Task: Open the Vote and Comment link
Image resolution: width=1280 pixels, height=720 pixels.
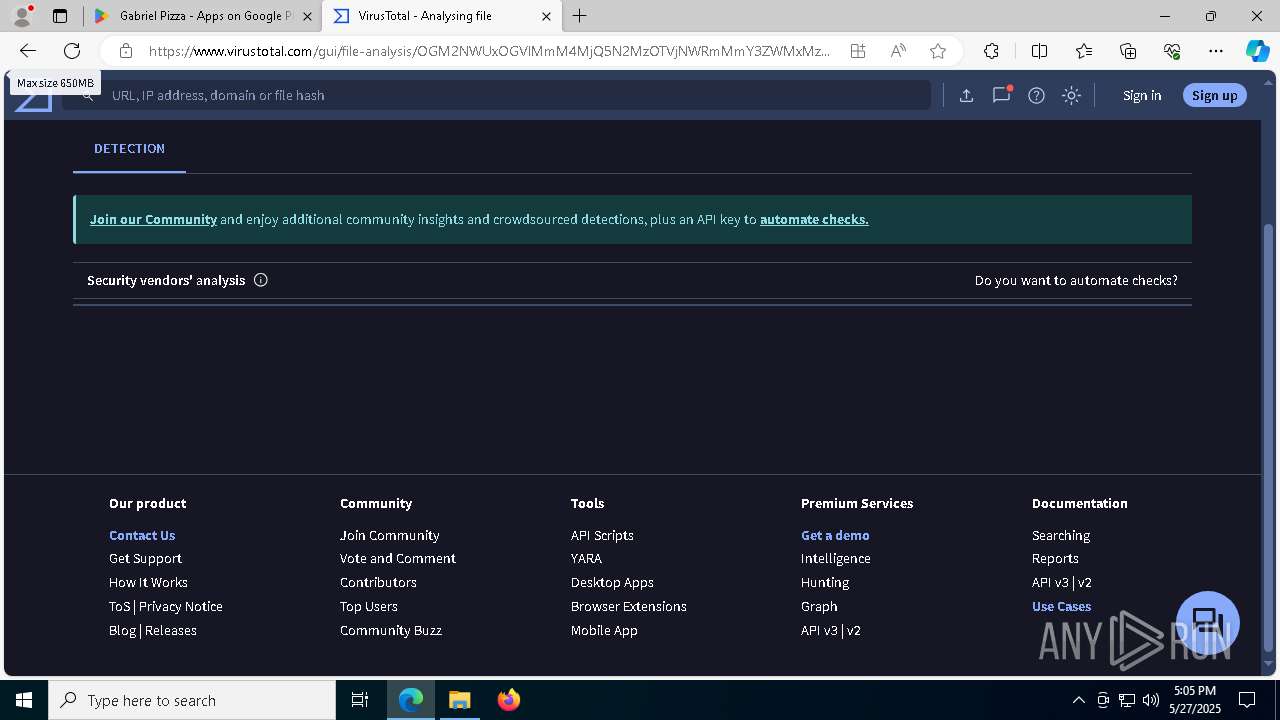Action: pyautogui.click(x=397, y=558)
